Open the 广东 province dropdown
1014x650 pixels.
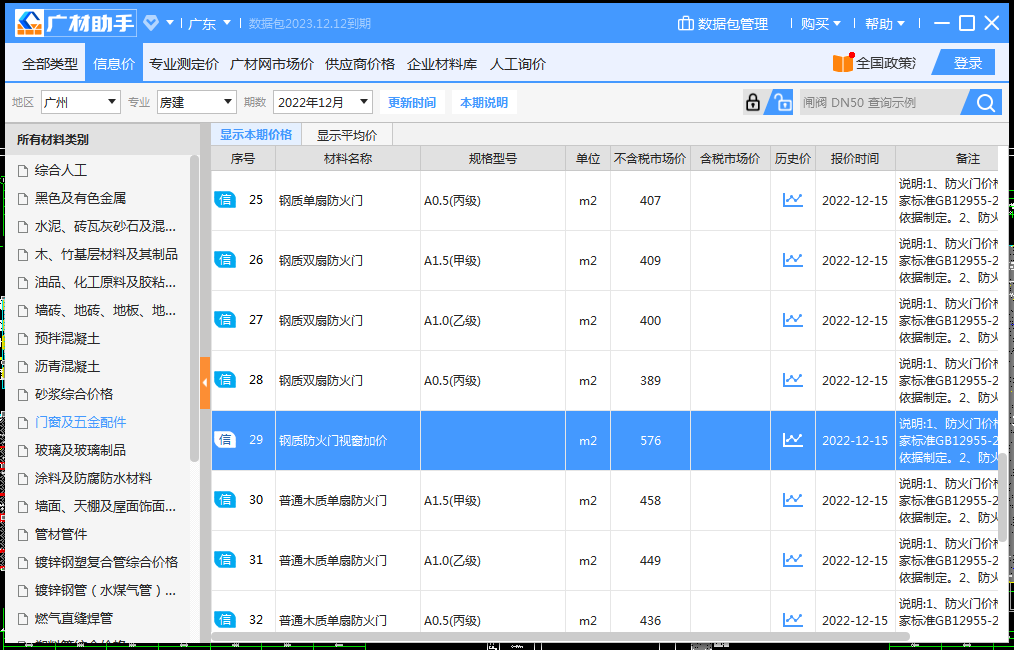click(x=209, y=24)
